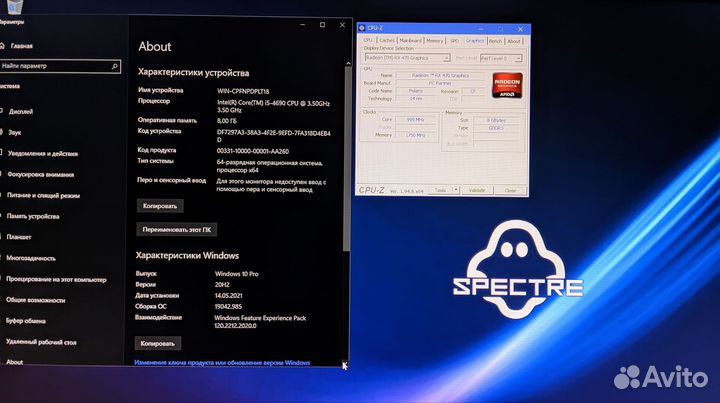720x403 pixels.
Task: Open Звук settings in the sidebar
Action: click(15, 133)
